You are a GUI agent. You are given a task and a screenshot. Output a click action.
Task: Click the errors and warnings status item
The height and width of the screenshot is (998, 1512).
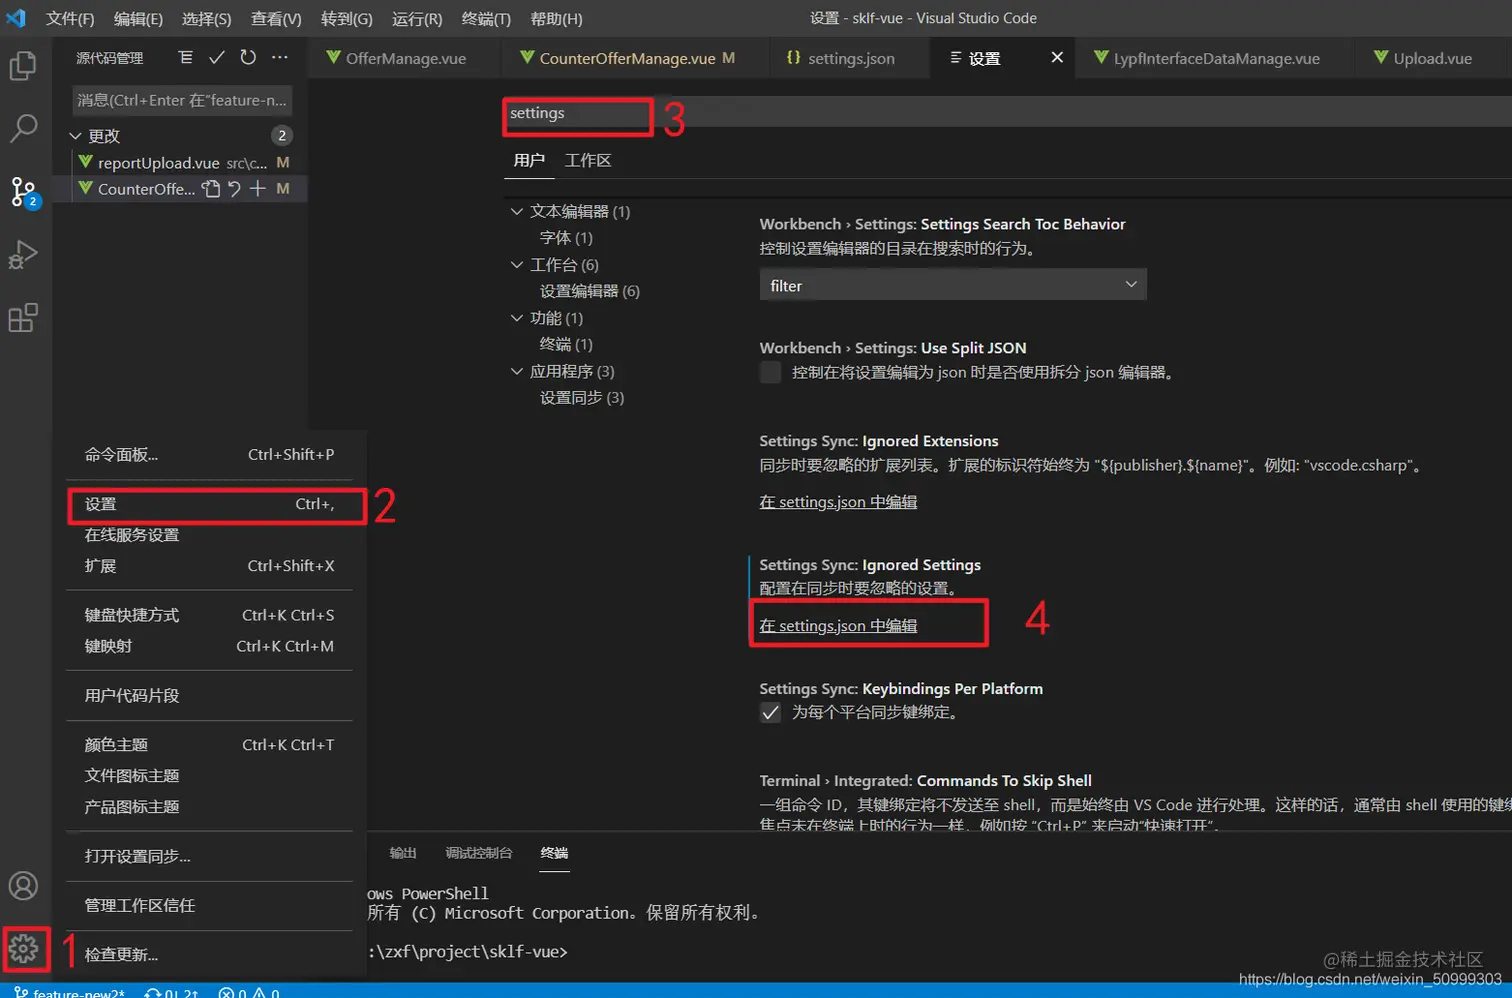pyautogui.click(x=249, y=992)
